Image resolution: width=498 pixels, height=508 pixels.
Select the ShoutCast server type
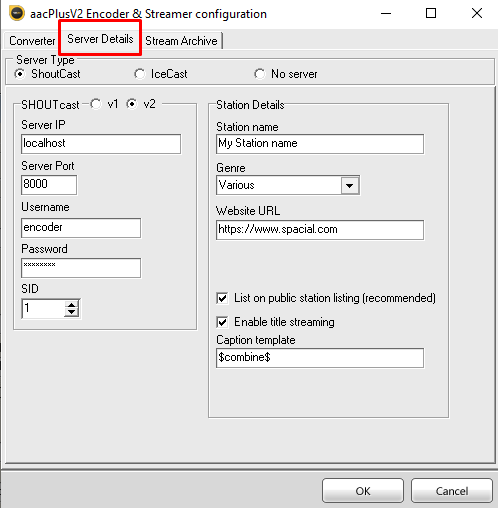click(x=20, y=74)
